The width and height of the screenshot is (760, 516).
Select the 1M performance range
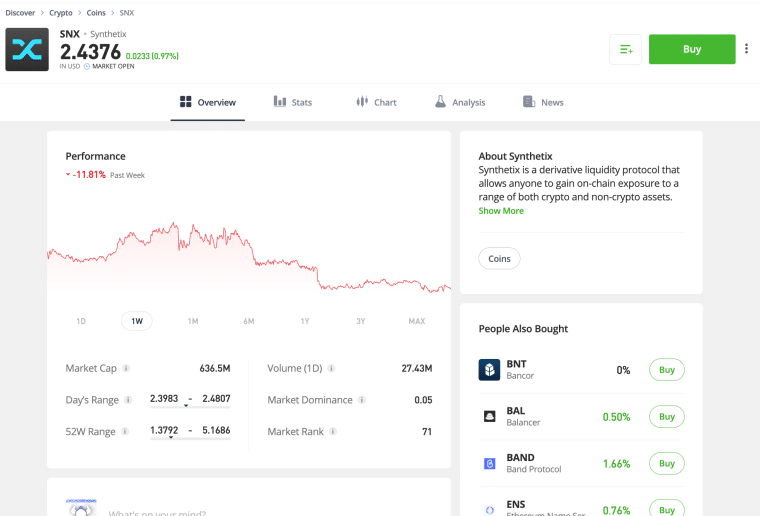(193, 321)
